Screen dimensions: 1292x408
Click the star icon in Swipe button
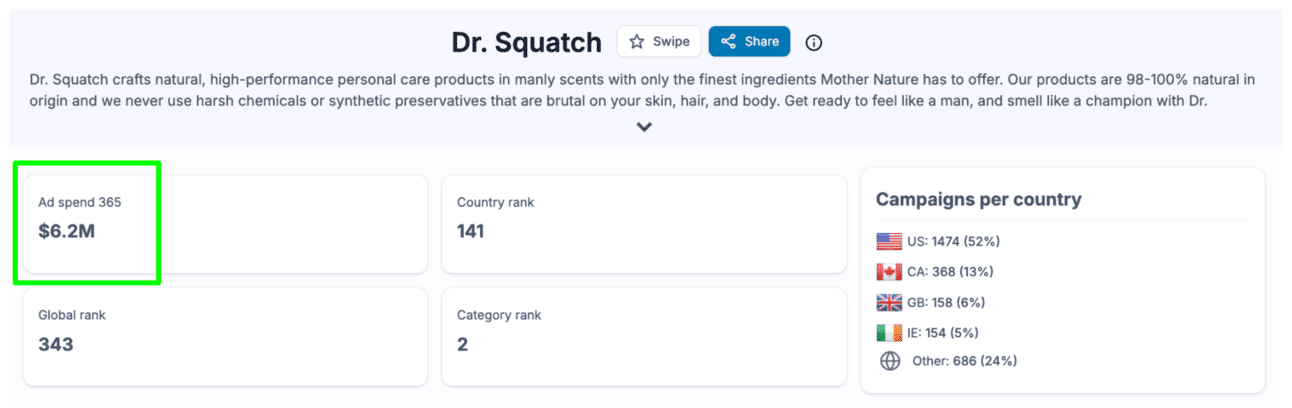637,42
